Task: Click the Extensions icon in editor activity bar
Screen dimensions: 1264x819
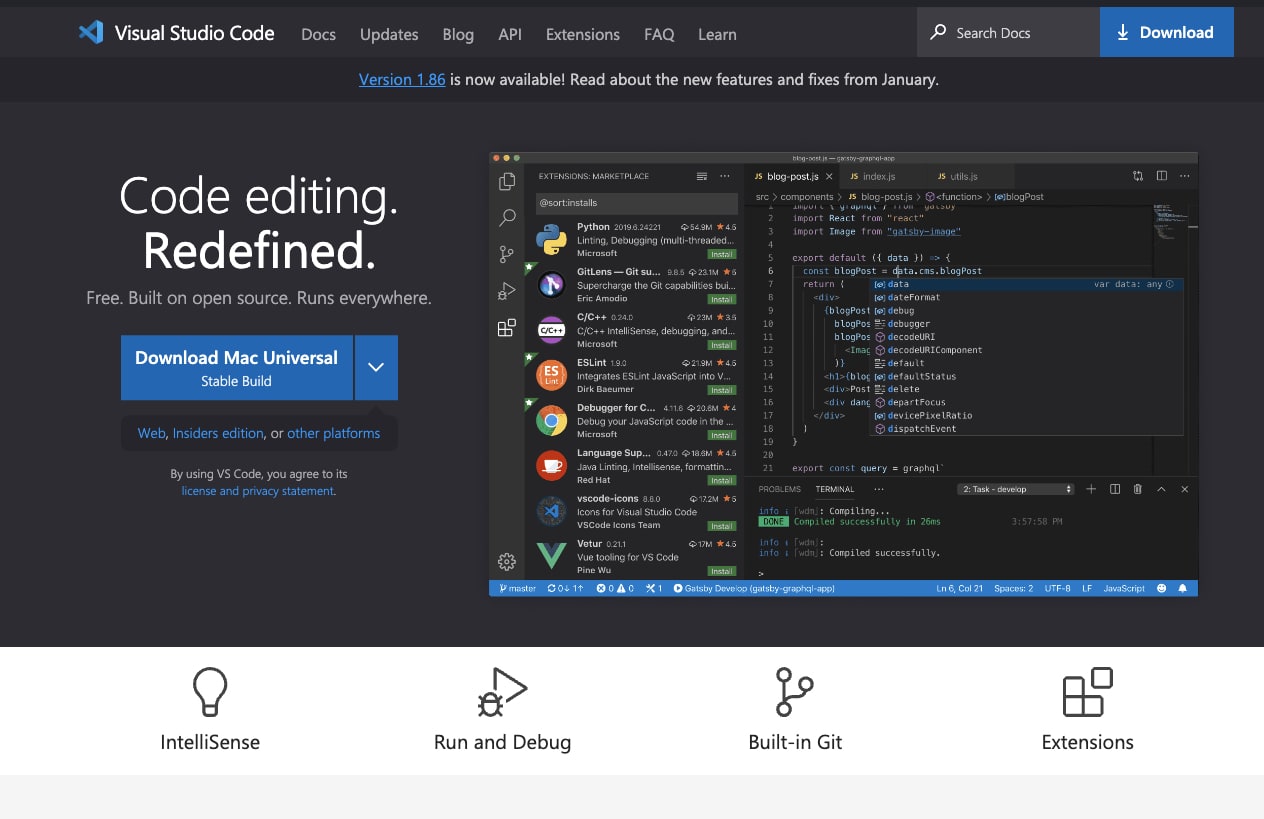Action: point(507,327)
